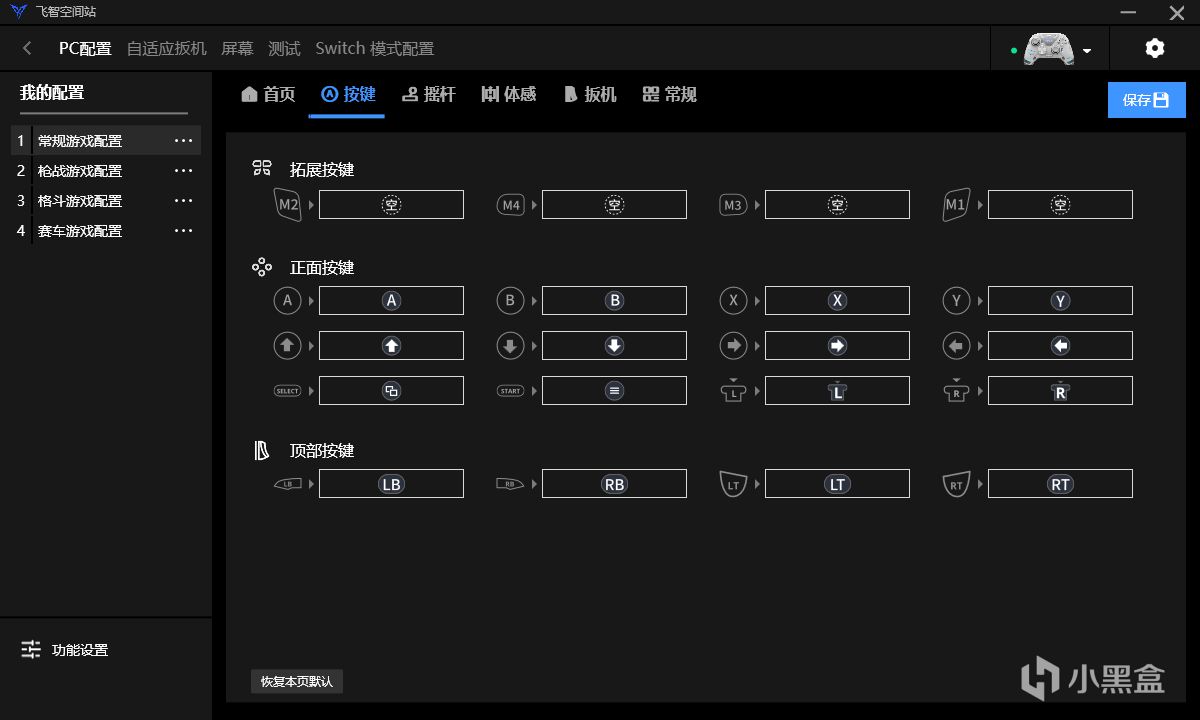Open options for 枪战游戏配置 profile
Viewport: 1200px width, 720px height.
click(x=184, y=171)
